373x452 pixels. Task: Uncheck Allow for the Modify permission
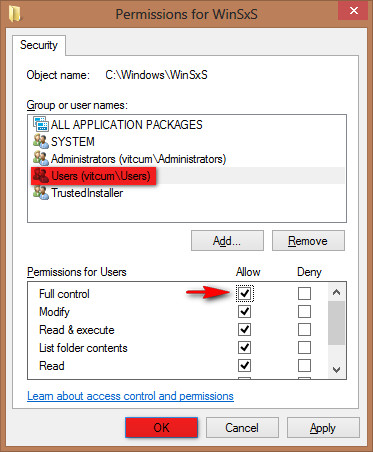245,312
